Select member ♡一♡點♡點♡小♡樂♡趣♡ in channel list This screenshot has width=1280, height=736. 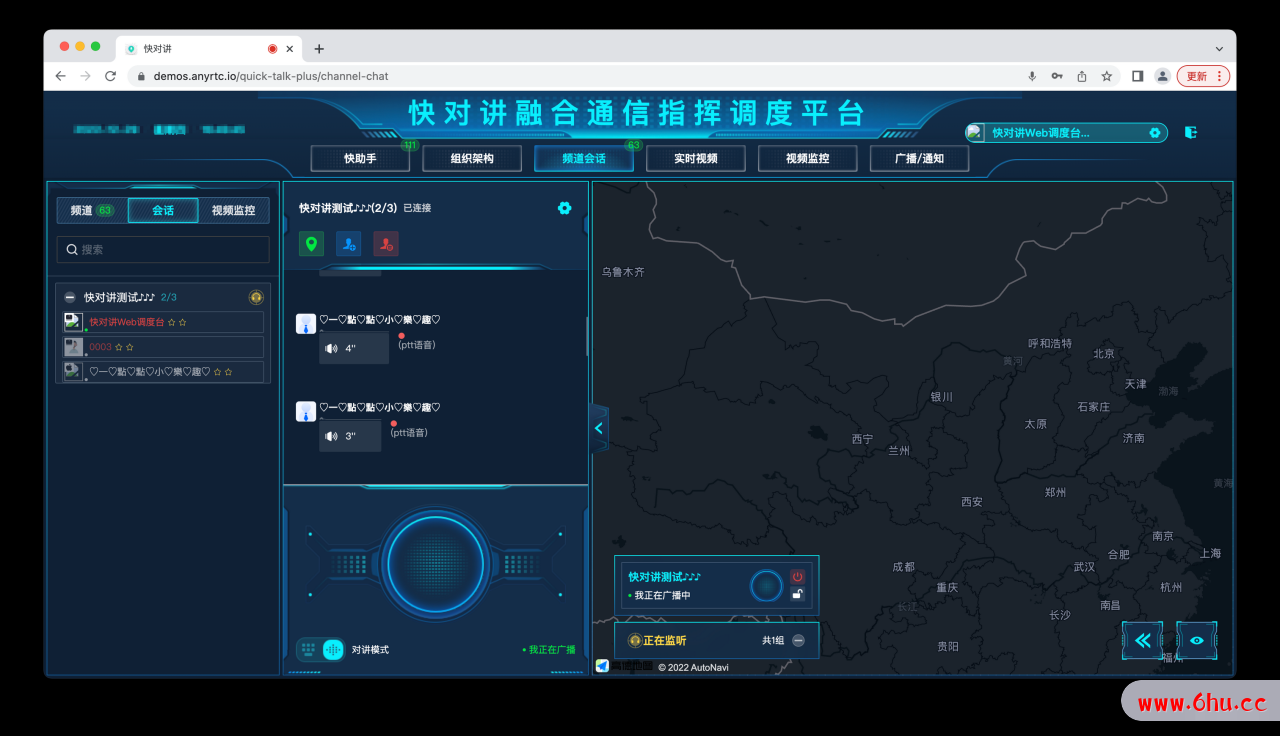(163, 372)
